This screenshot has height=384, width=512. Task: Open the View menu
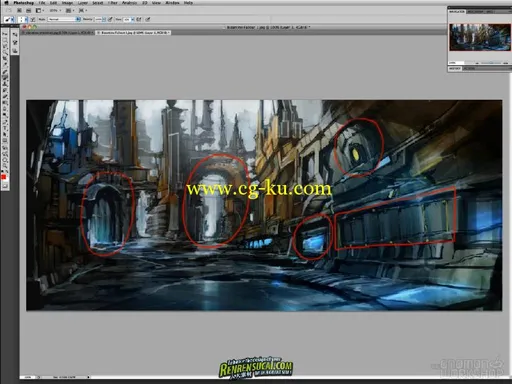point(156,3)
